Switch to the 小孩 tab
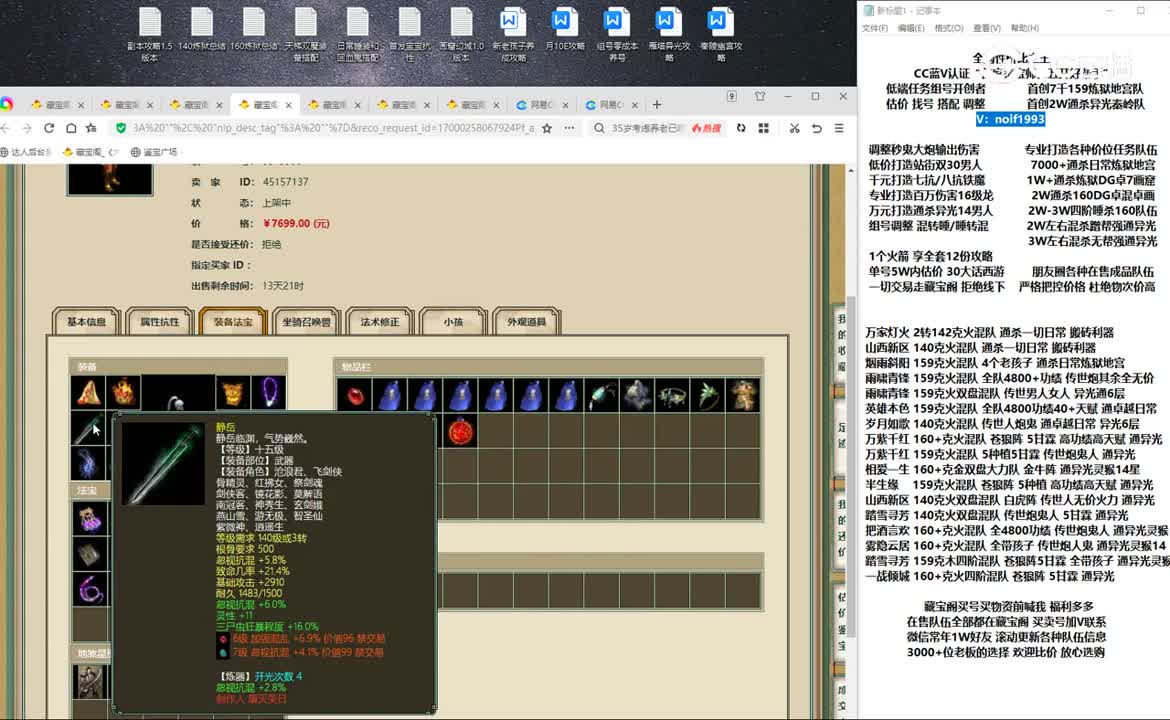The image size is (1170, 720). coord(453,322)
